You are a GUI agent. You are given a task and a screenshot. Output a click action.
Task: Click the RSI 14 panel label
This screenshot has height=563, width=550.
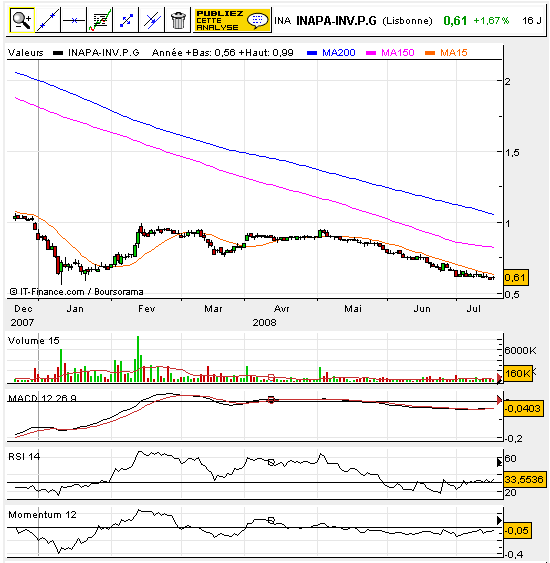24,456
